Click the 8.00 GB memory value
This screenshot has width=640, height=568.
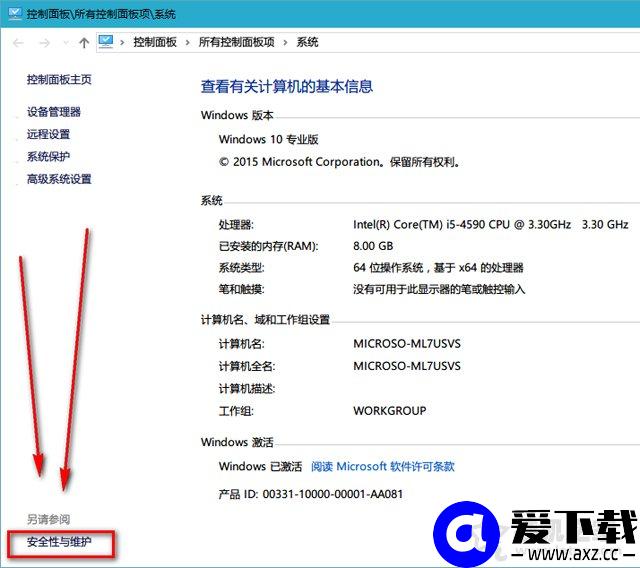coord(373,246)
